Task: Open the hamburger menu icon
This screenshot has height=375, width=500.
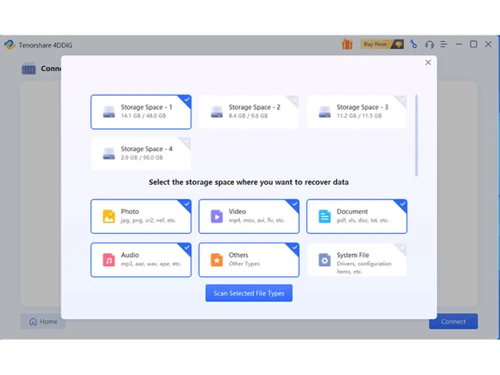Action: point(444,44)
